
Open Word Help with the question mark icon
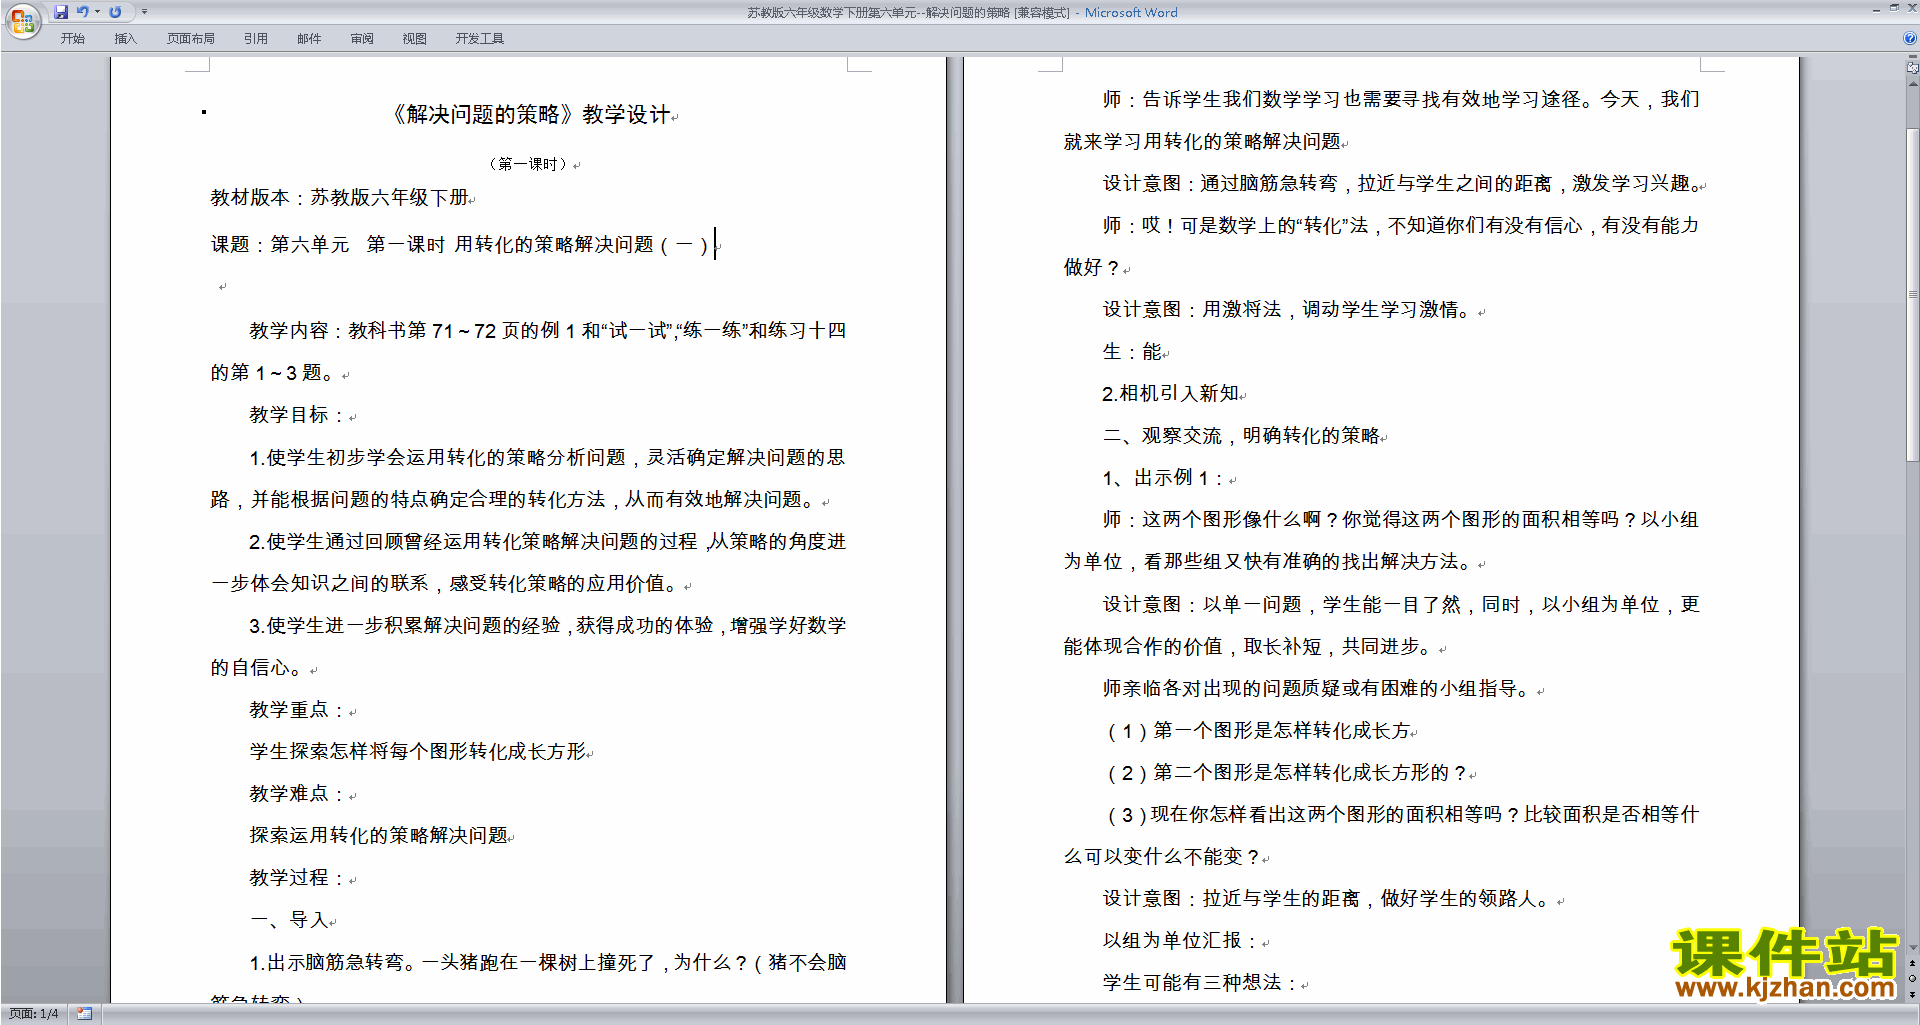point(1910,38)
